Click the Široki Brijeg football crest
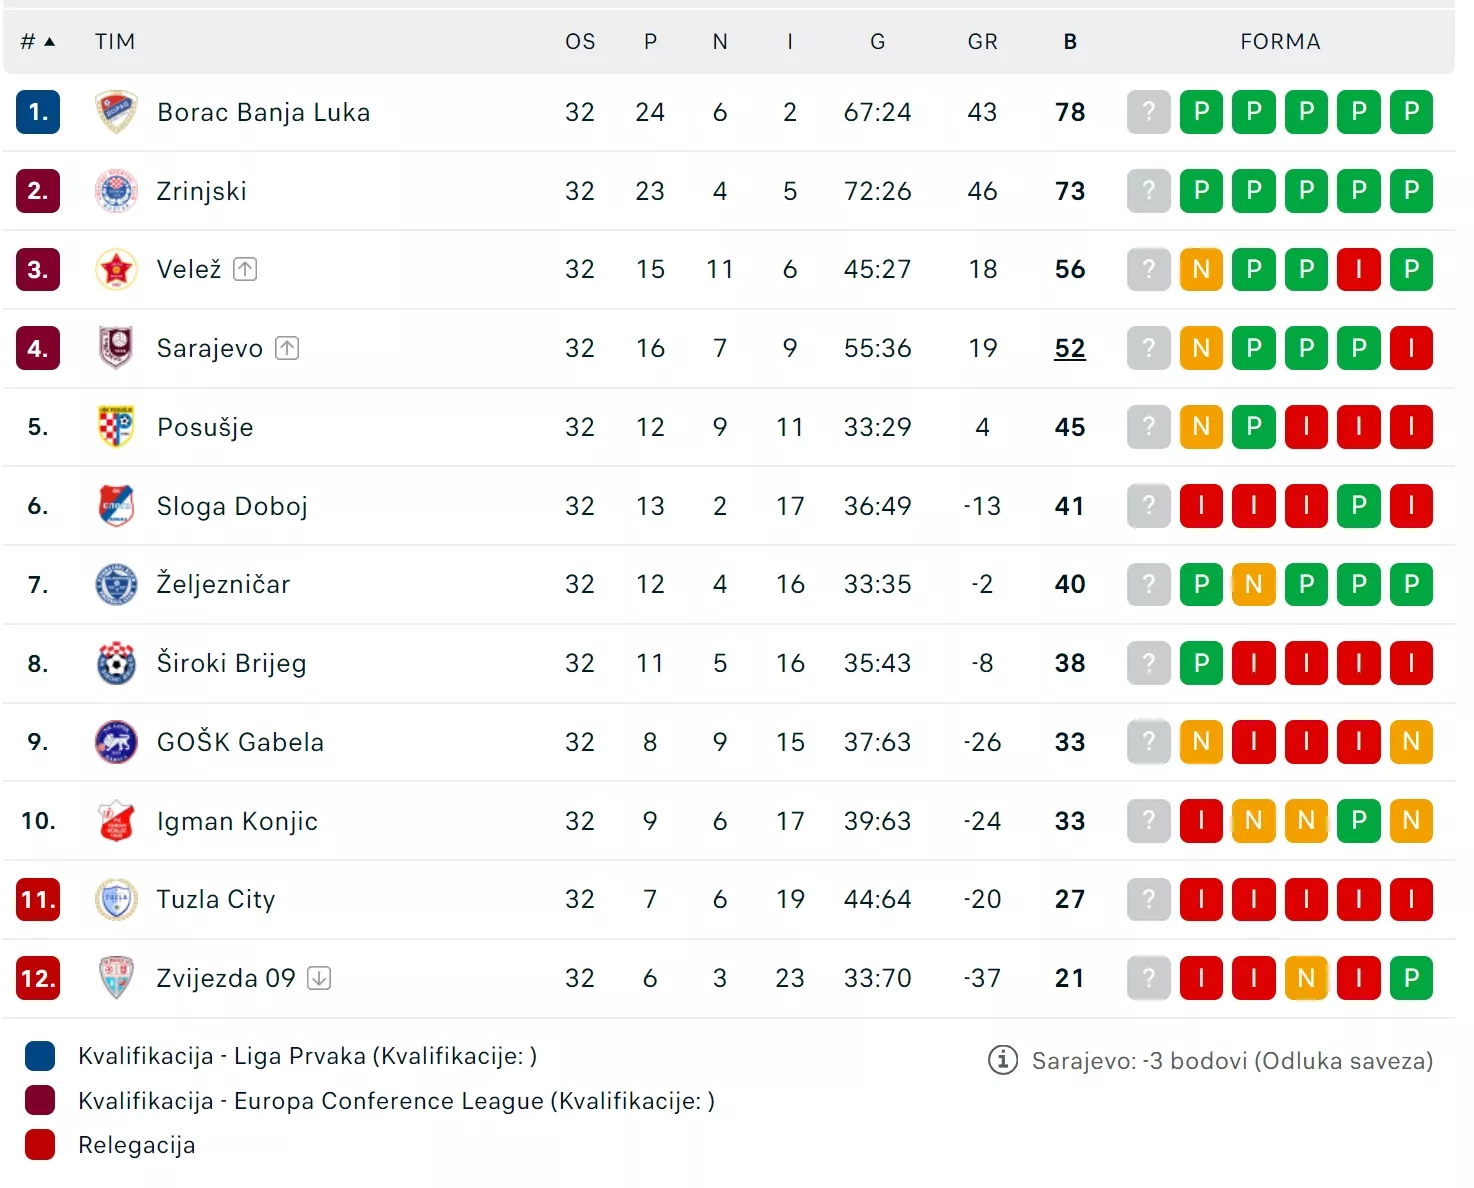 [x=116, y=663]
